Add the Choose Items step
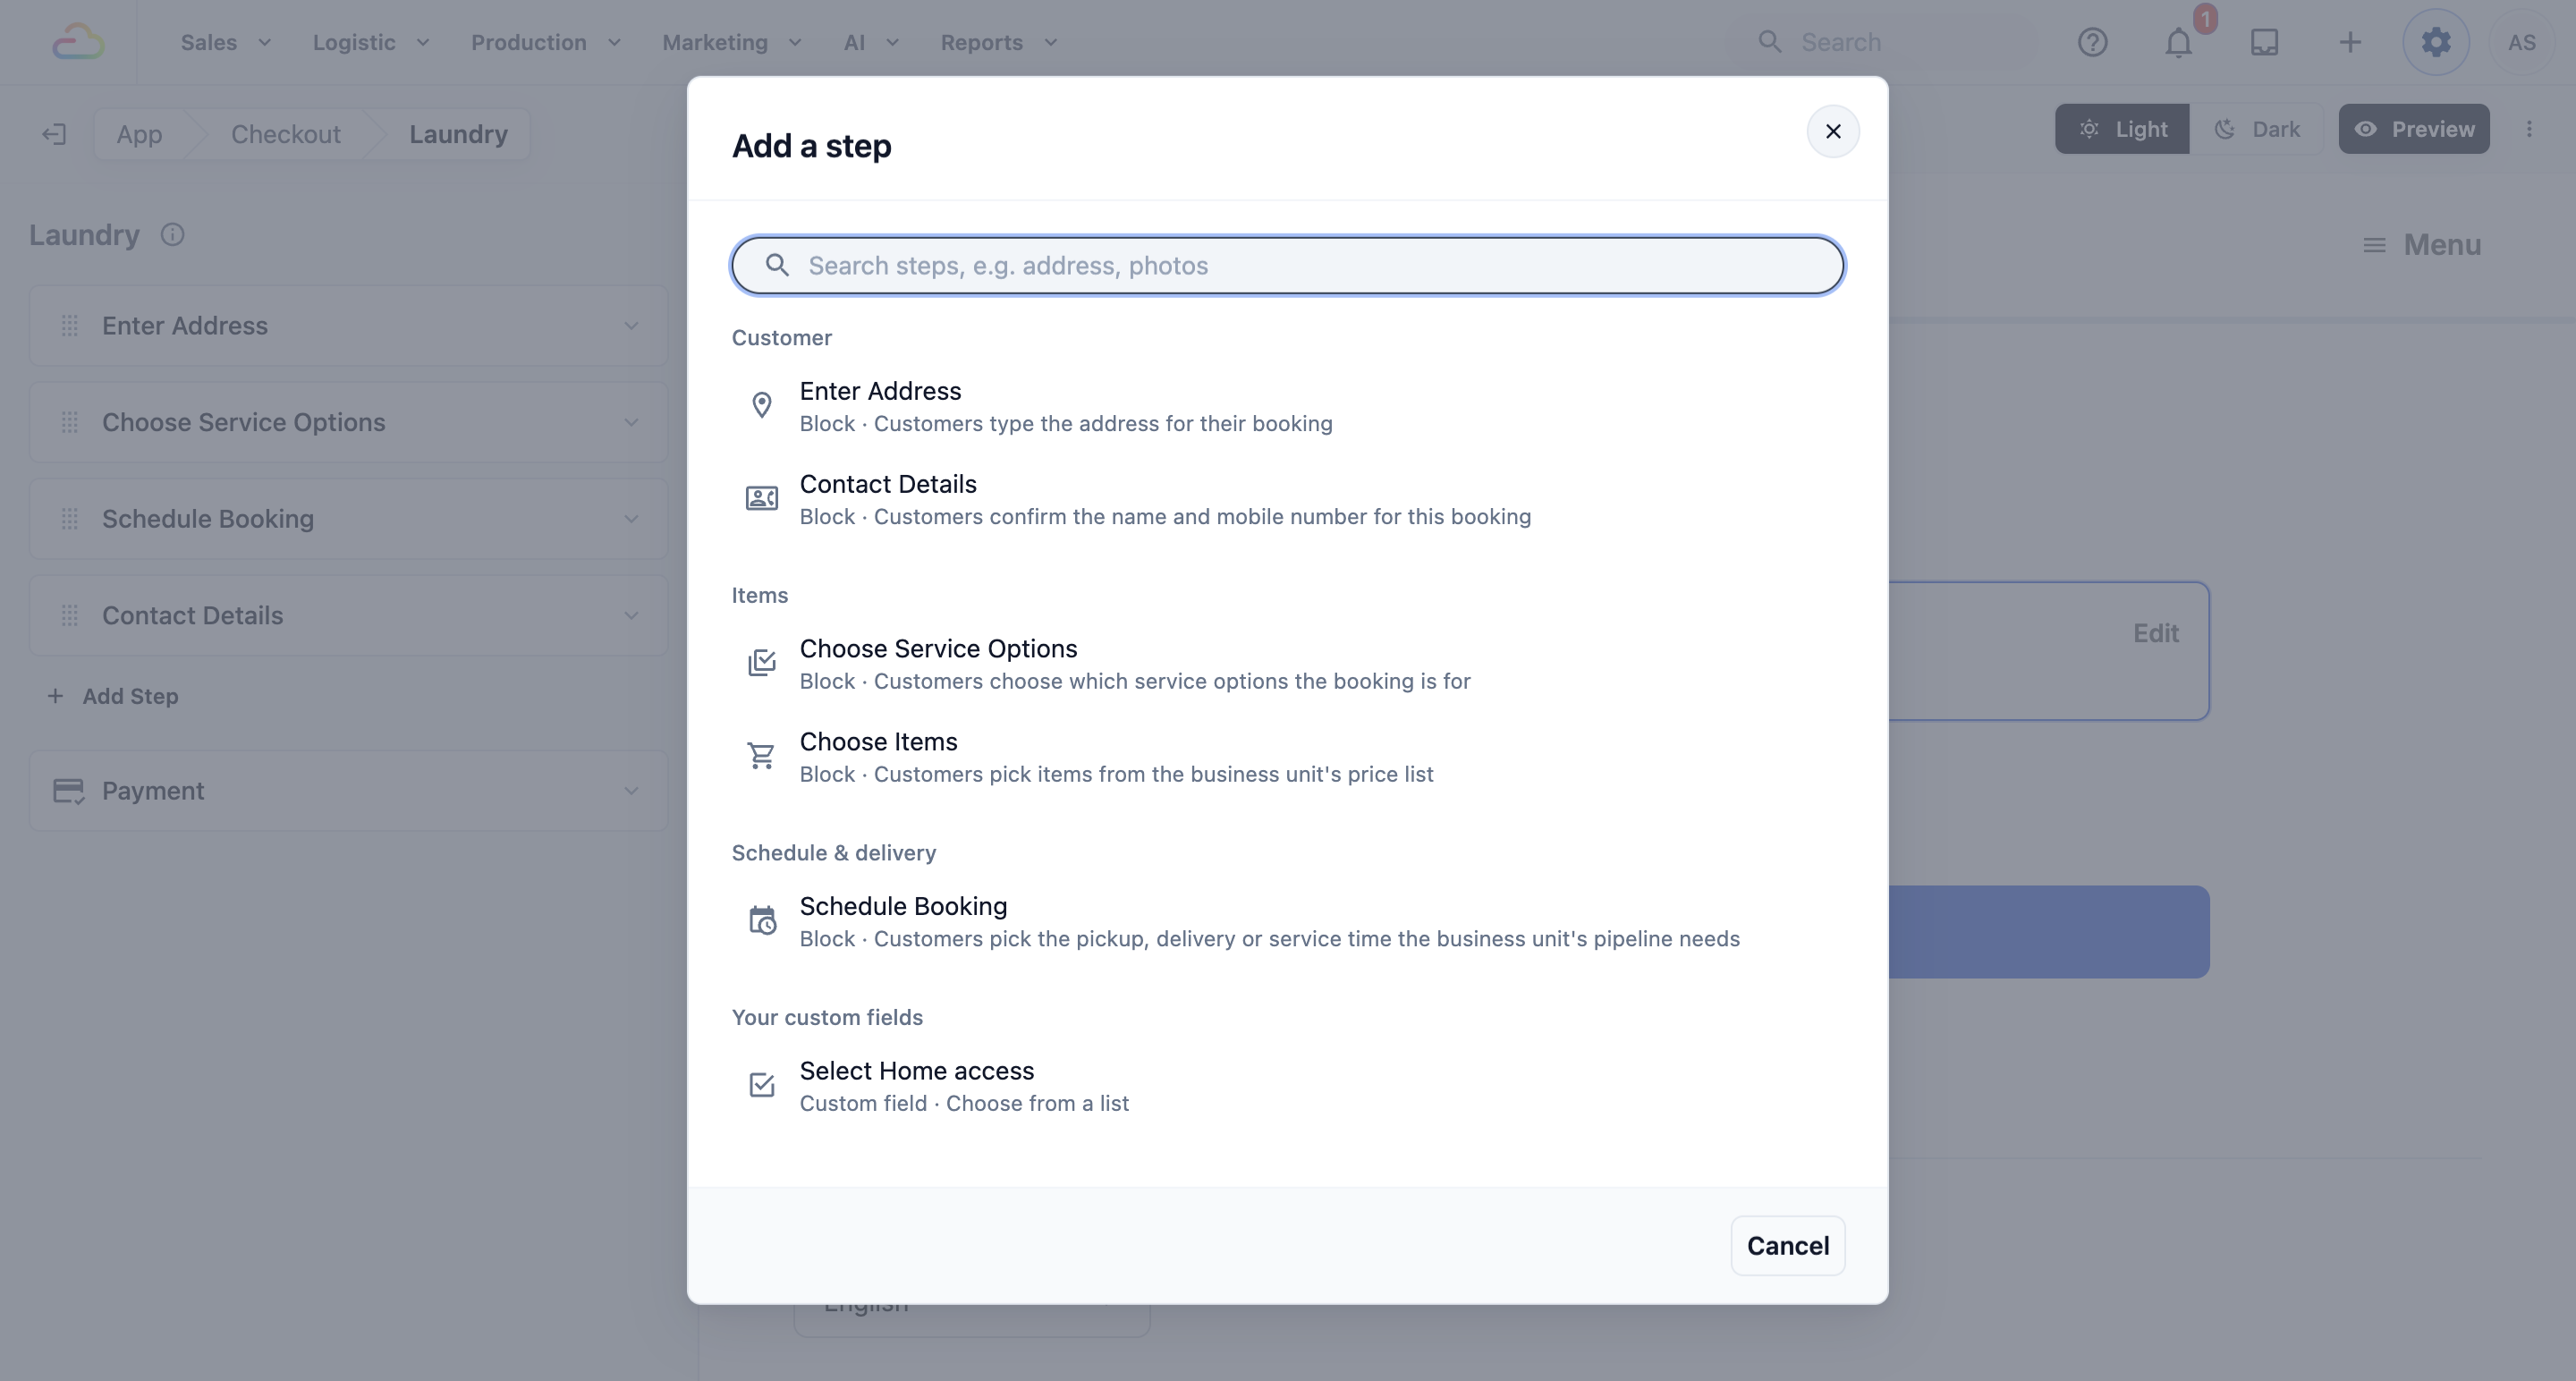This screenshot has width=2576, height=1381. 1287,756
